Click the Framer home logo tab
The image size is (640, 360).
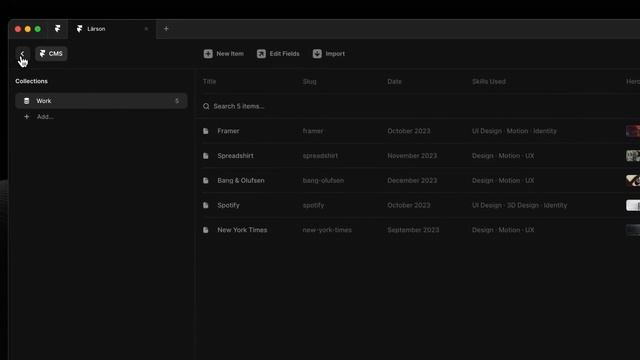click(58, 29)
